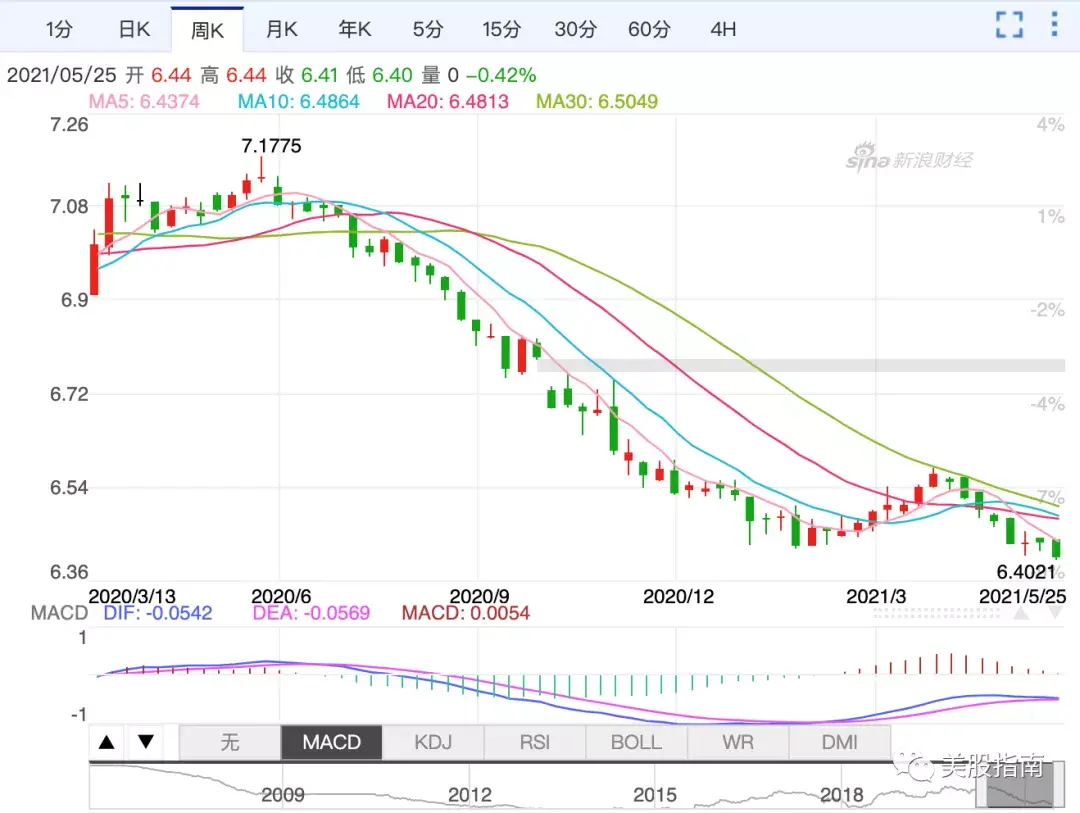Select the KDJ indicator button
This screenshot has height=813, width=1080.
tap(433, 742)
